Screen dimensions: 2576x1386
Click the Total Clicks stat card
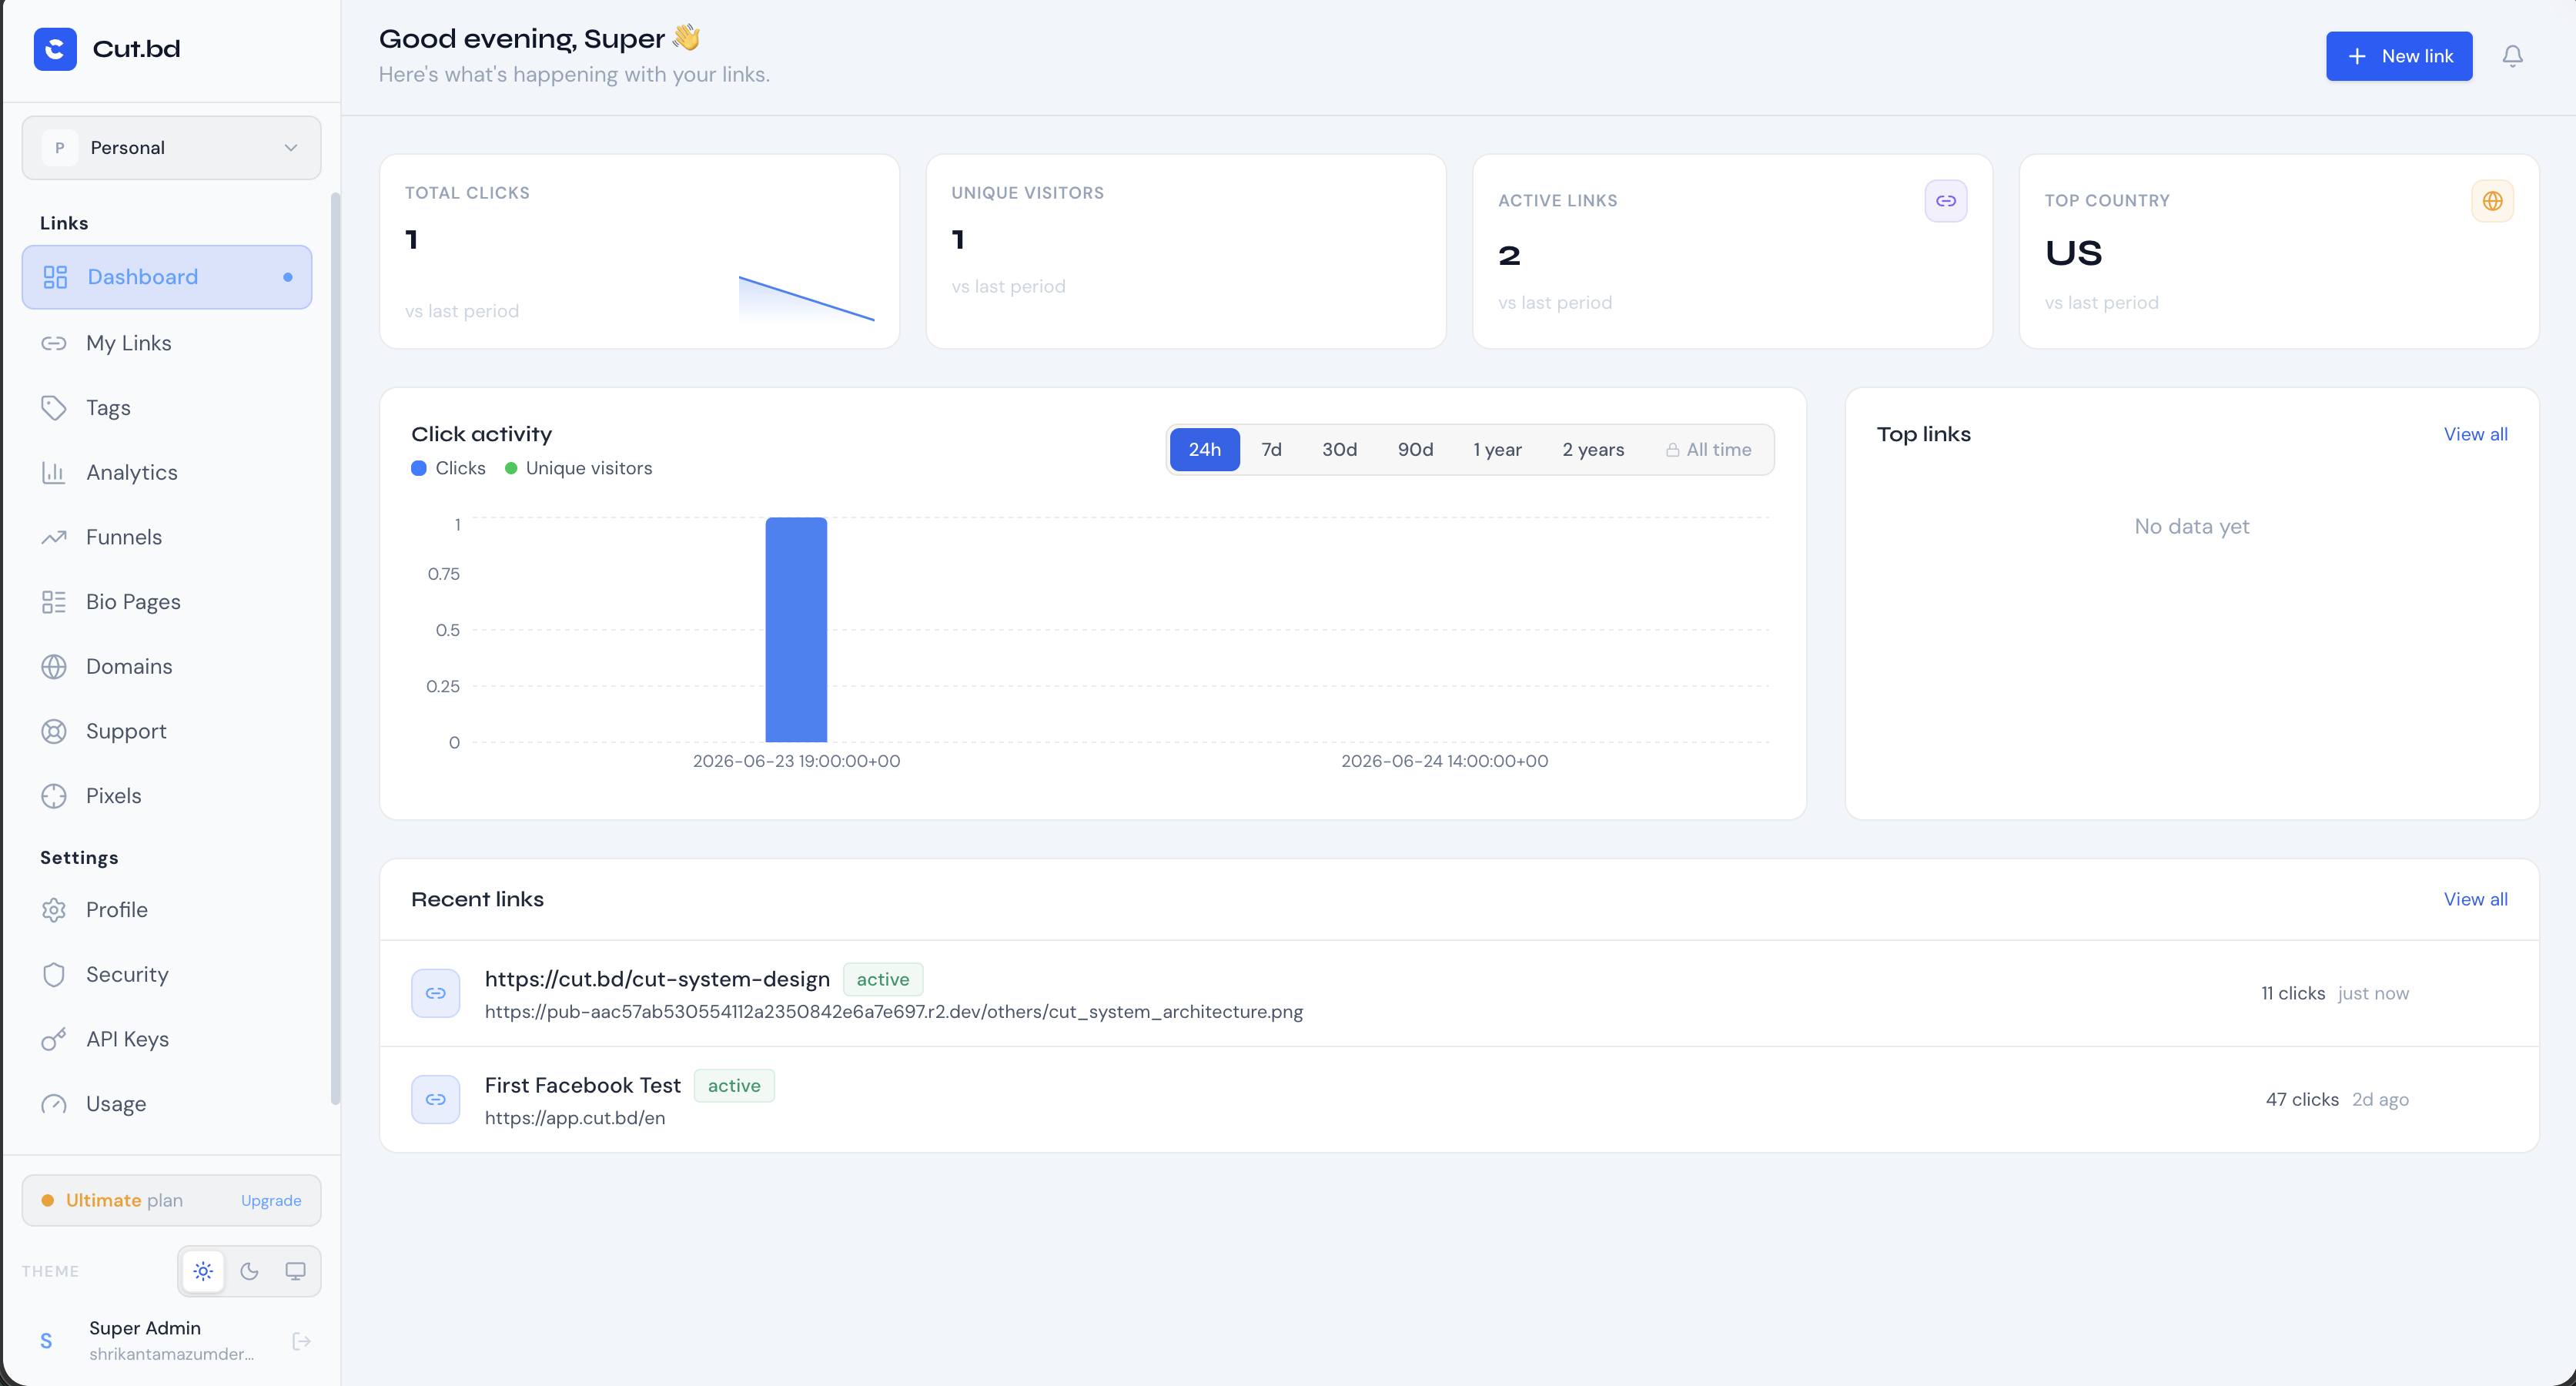639,251
